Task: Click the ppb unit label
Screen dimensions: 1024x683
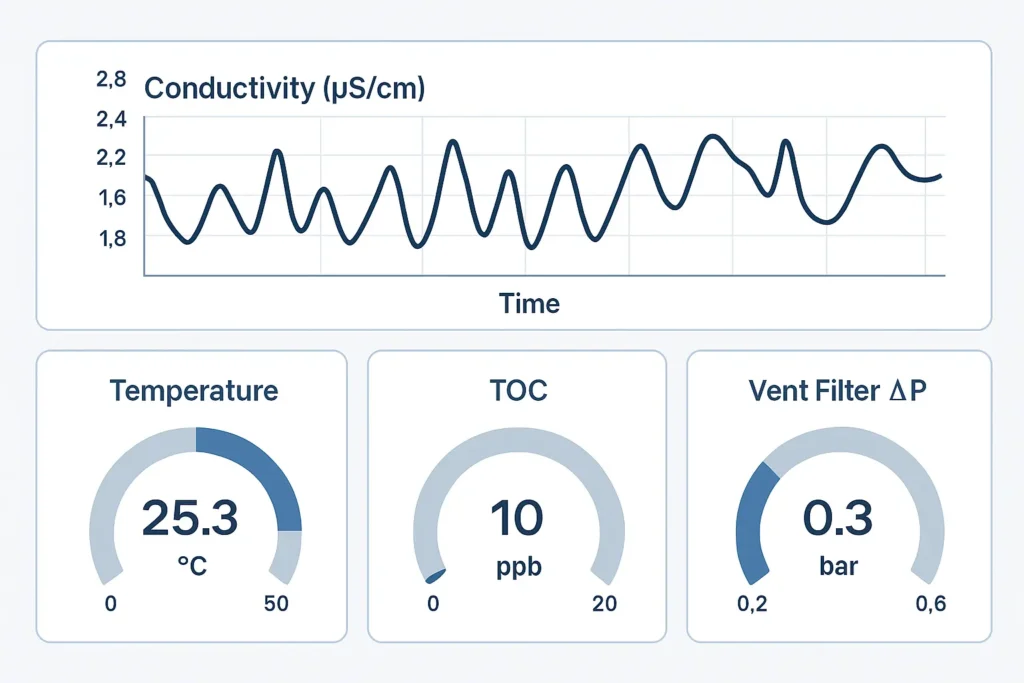Action: (x=517, y=567)
